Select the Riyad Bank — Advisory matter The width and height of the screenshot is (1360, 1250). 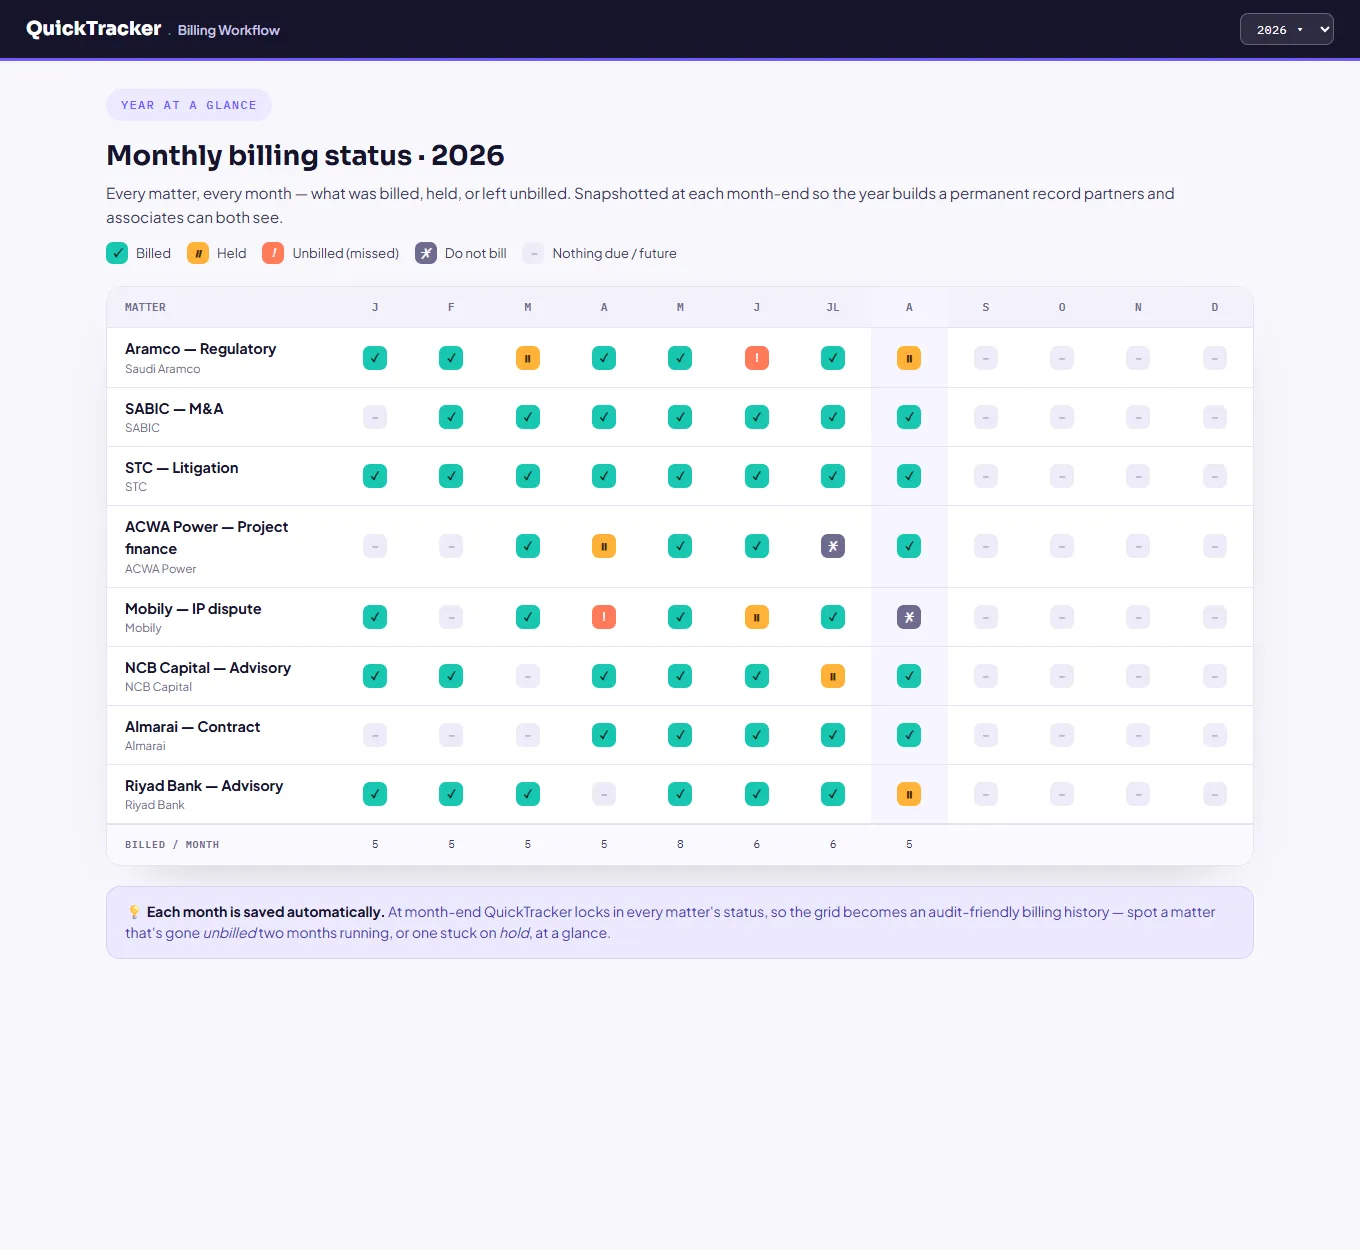(204, 786)
